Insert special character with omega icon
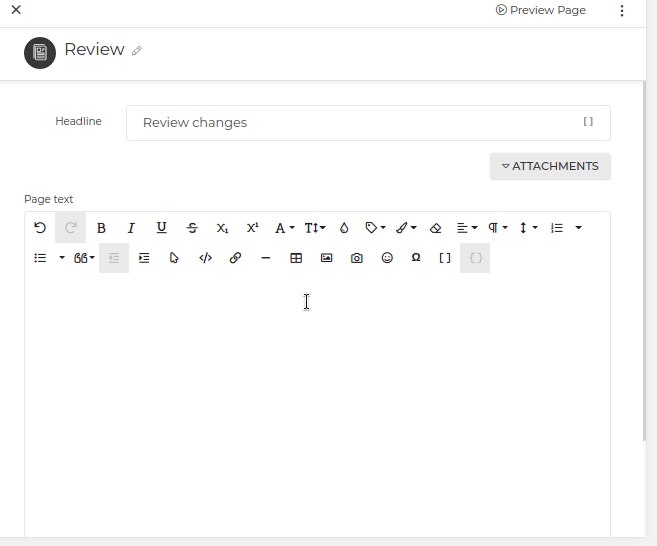657x546 pixels. [416, 258]
